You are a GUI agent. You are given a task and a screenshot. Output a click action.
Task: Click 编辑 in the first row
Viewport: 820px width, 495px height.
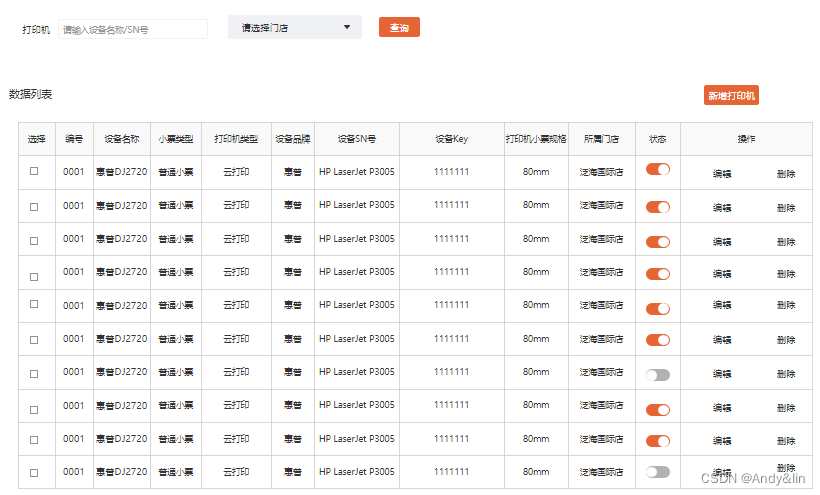coord(722,174)
